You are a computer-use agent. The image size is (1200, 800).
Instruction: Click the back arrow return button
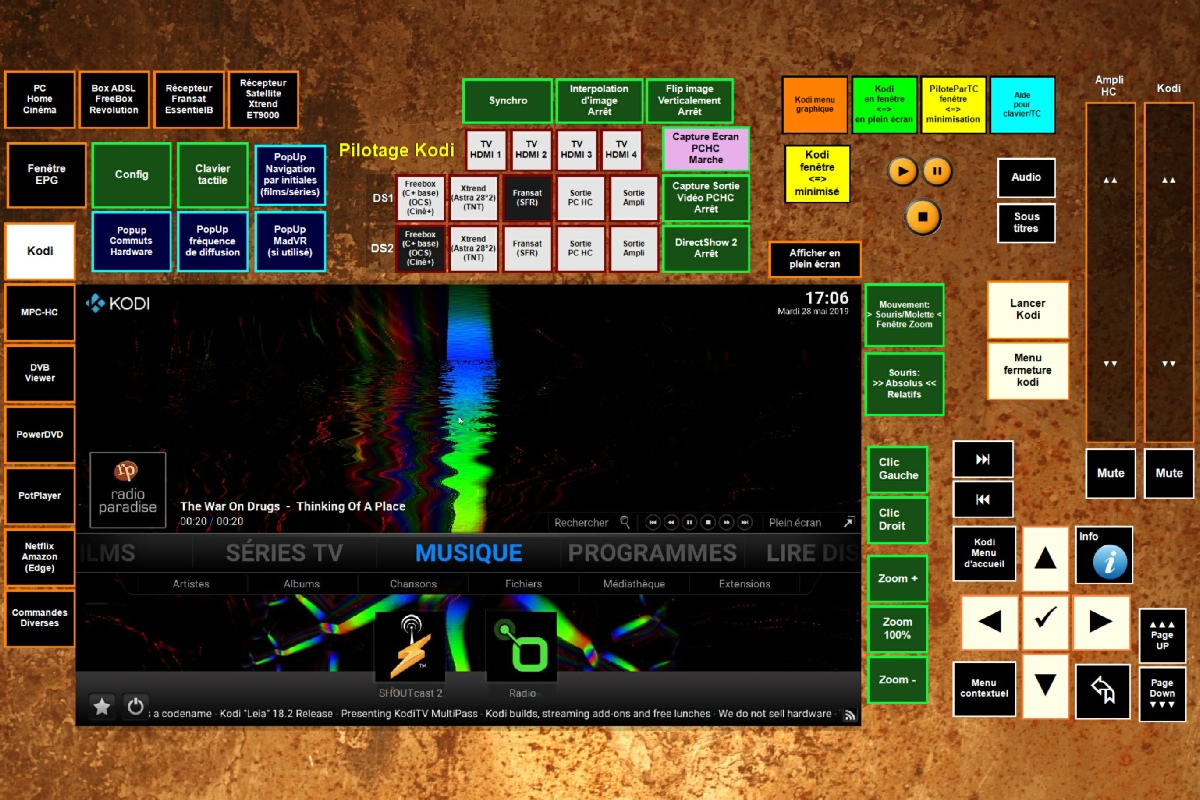[x=1103, y=691]
